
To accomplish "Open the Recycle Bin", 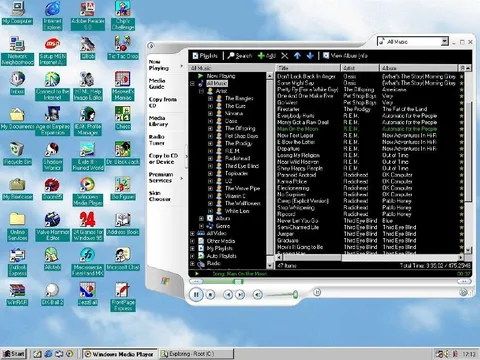I will [x=17, y=154].
